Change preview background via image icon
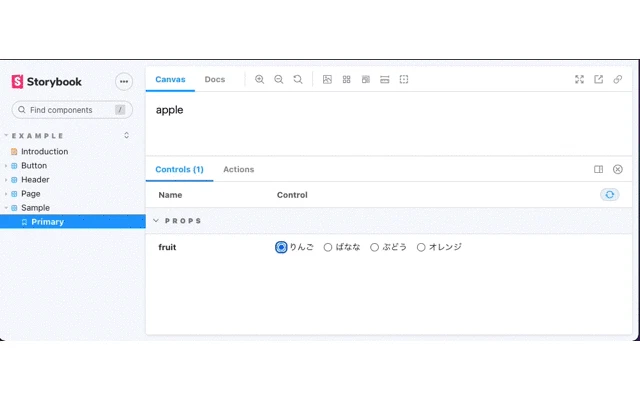Image resolution: width=640 pixels, height=400 pixels. pos(327,80)
